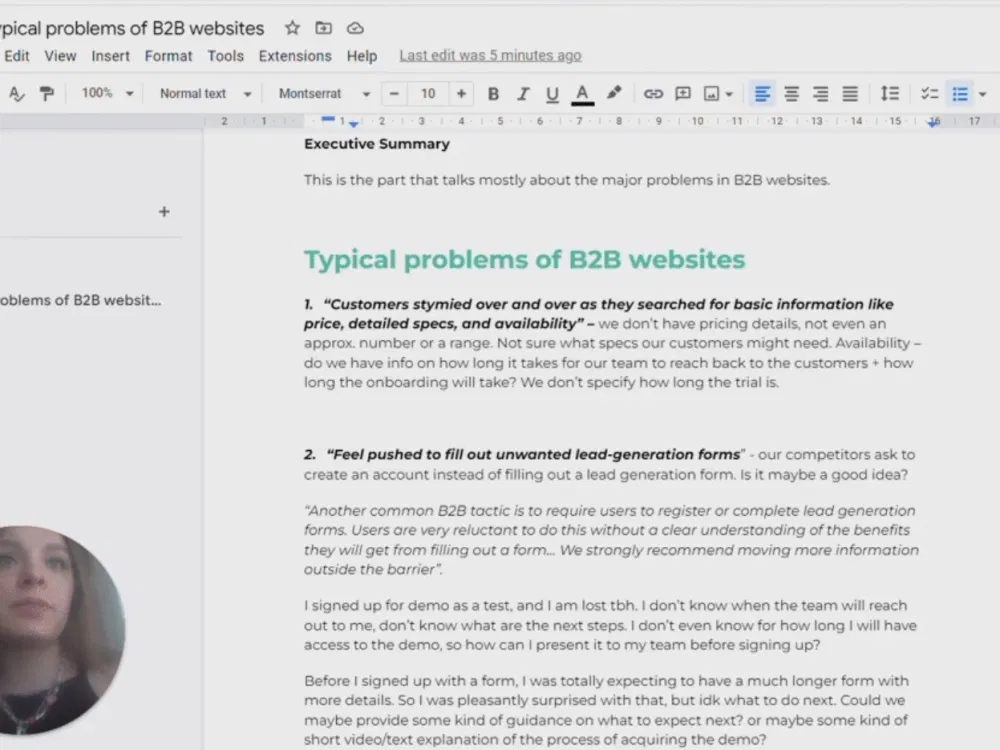Toggle bold formatting
Viewport: 1000px width, 750px height.
point(493,94)
